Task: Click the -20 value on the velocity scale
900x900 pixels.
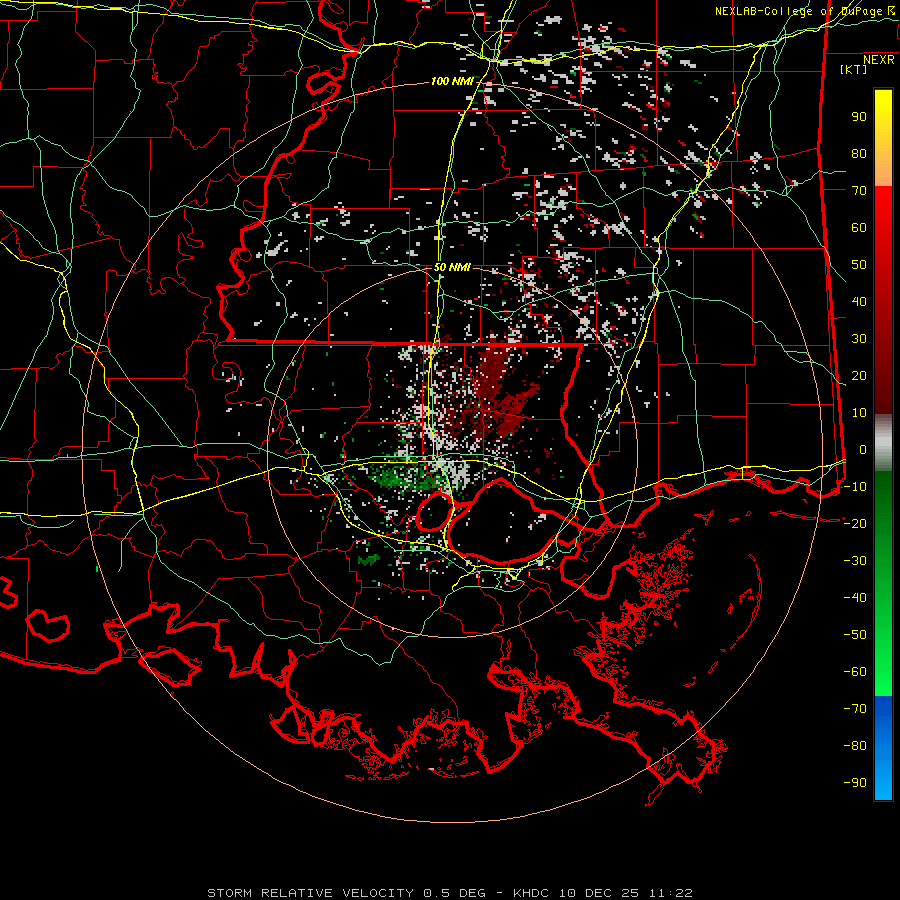Action: pyautogui.click(x=855, y=523)
